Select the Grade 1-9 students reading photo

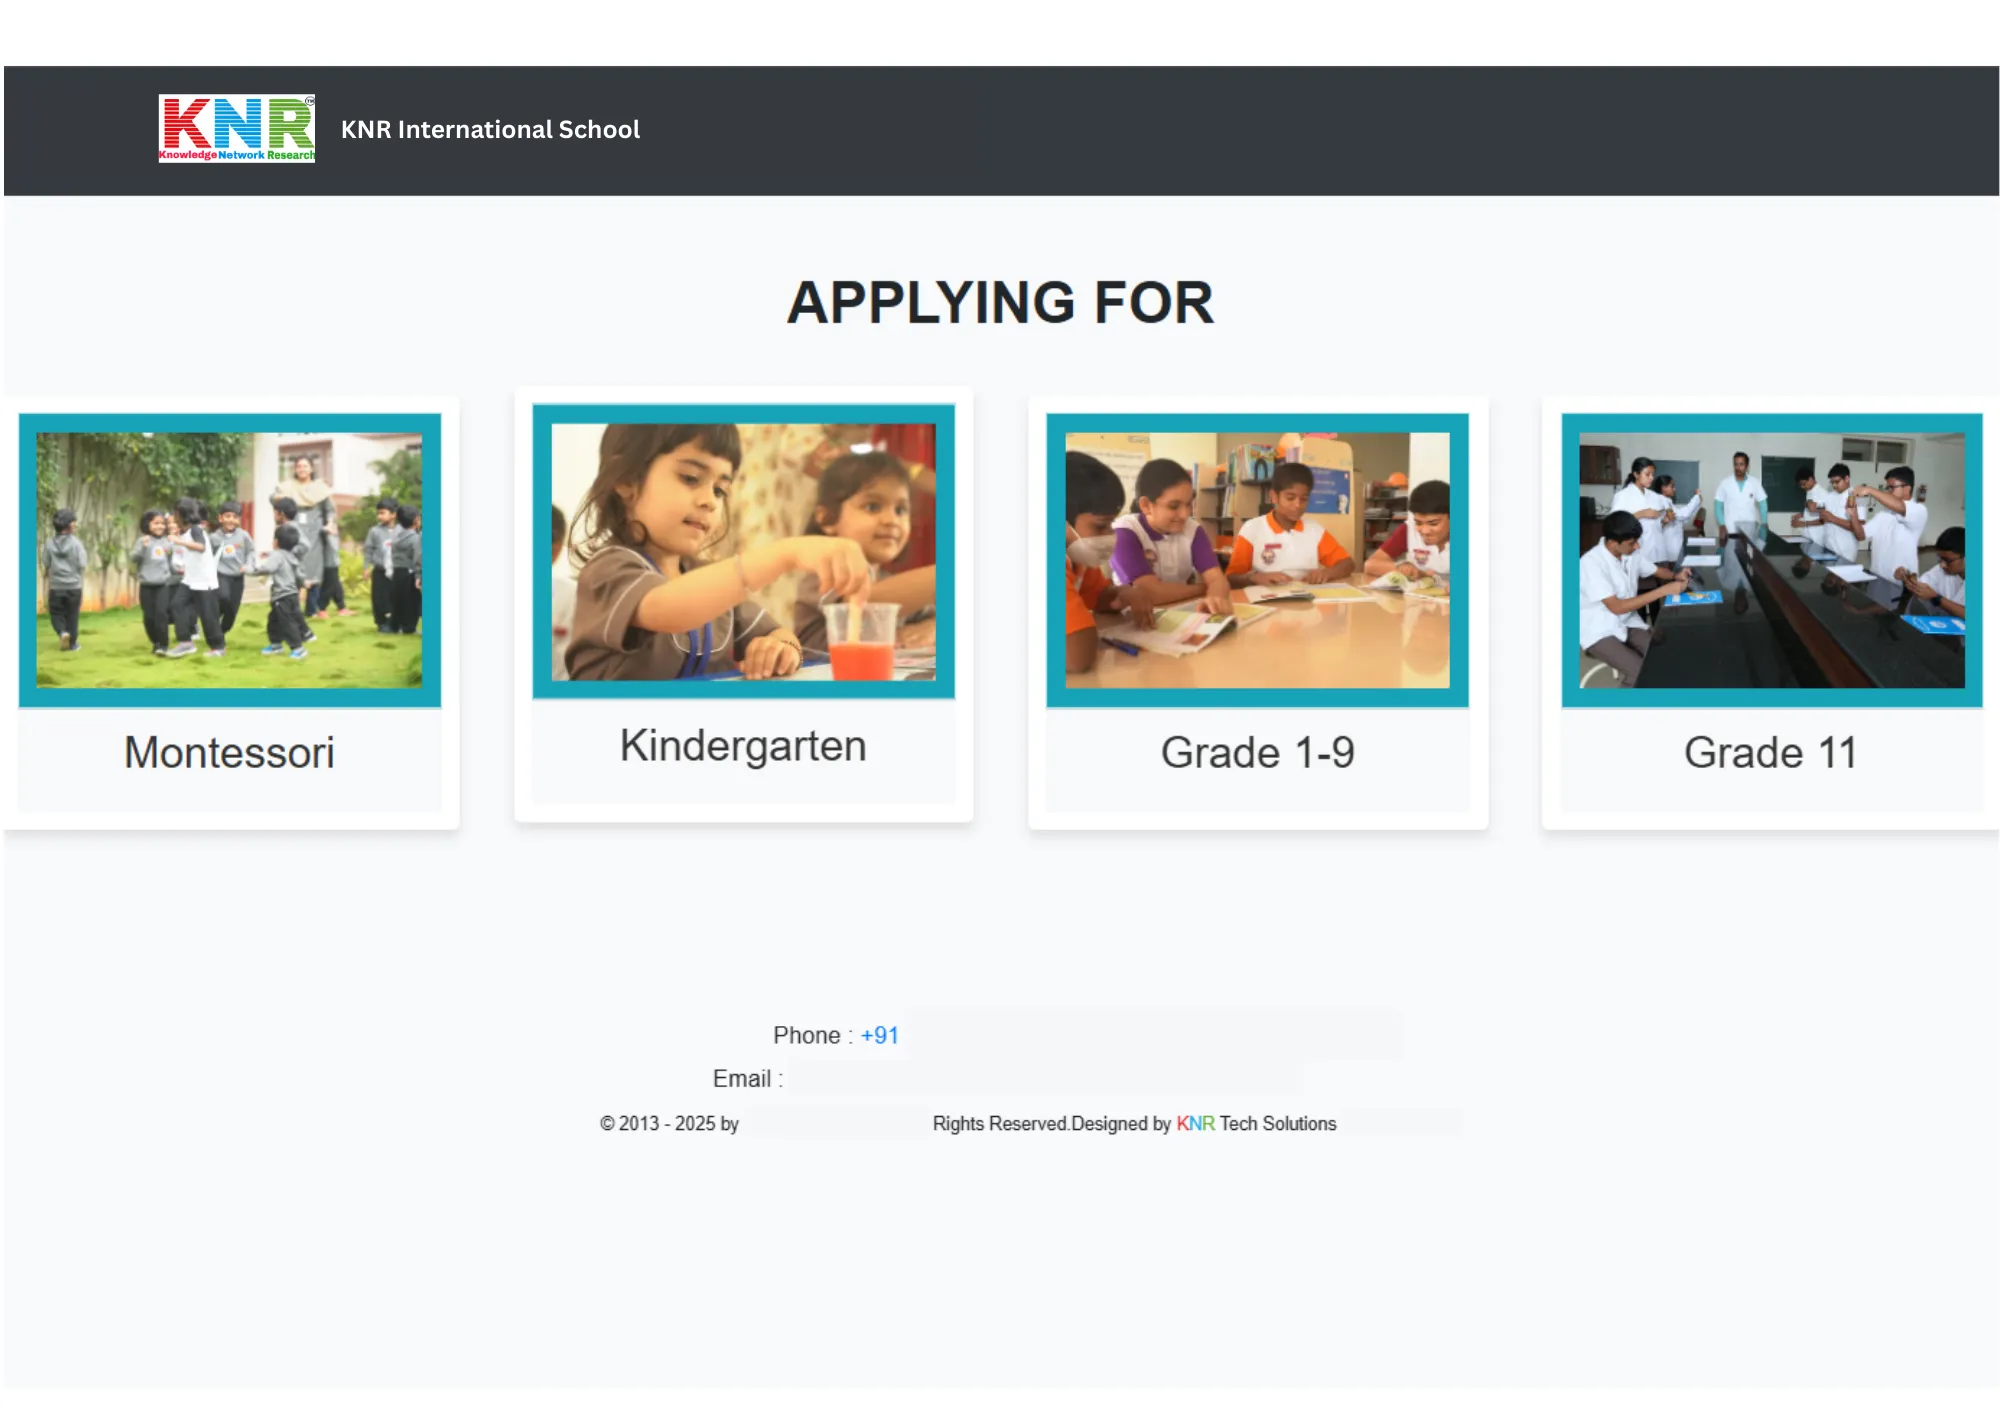click(x=1257, y=560)
